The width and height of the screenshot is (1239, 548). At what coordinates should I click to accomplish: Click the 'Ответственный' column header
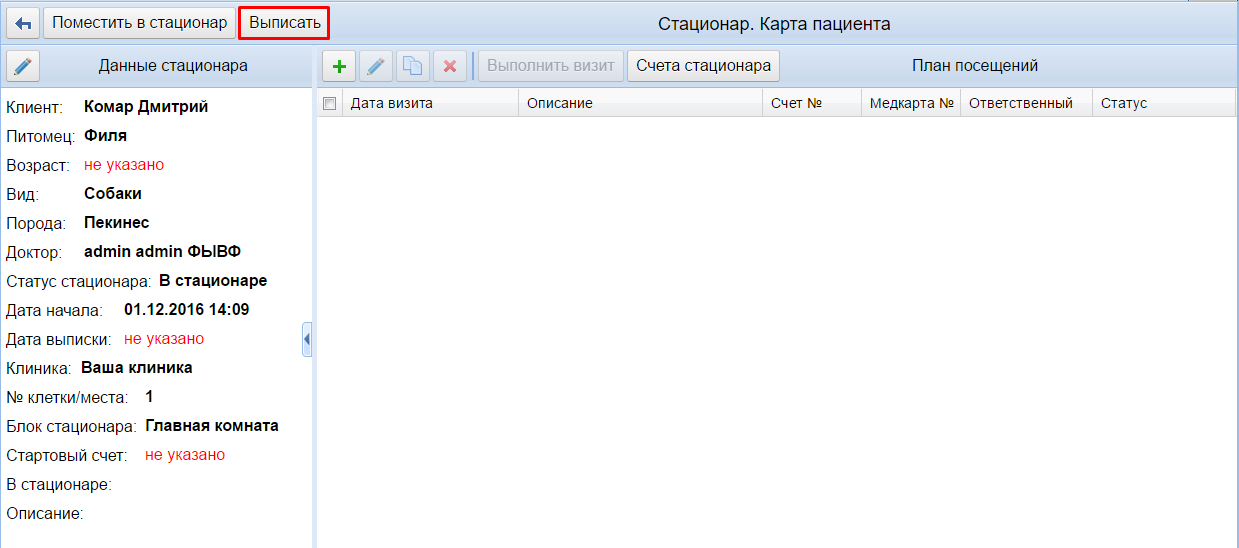1020,103
